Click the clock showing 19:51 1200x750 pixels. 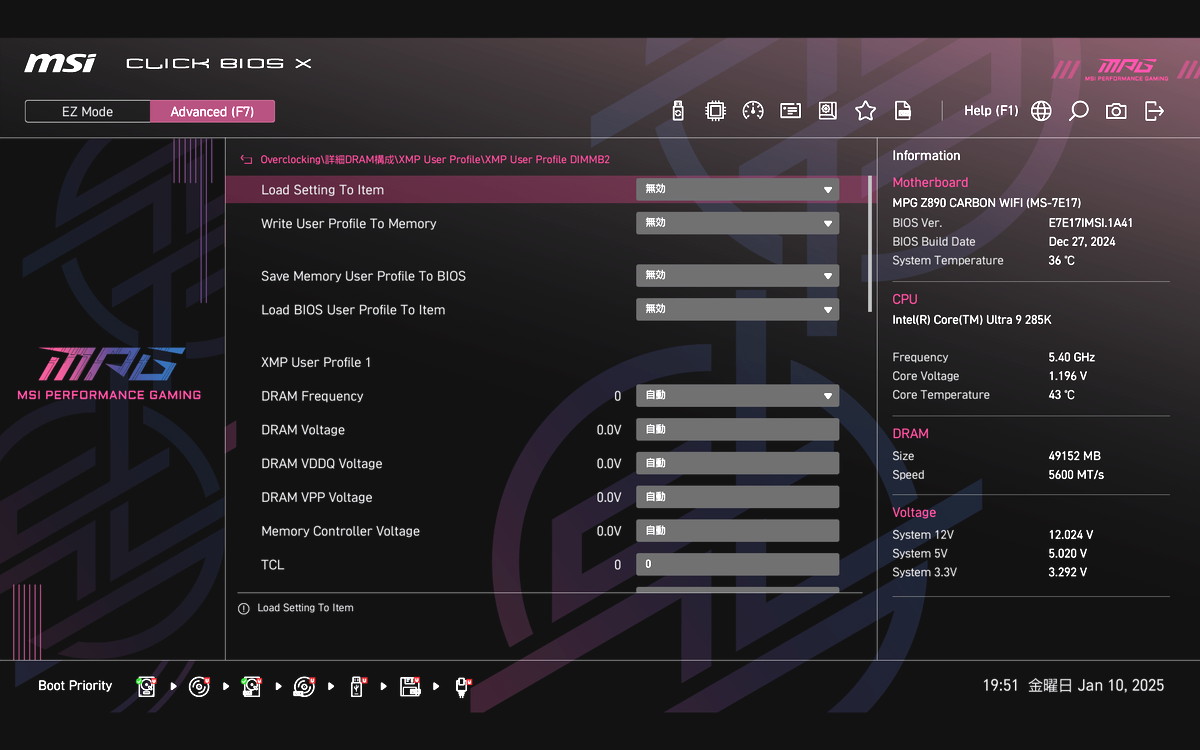[1000, 686]
